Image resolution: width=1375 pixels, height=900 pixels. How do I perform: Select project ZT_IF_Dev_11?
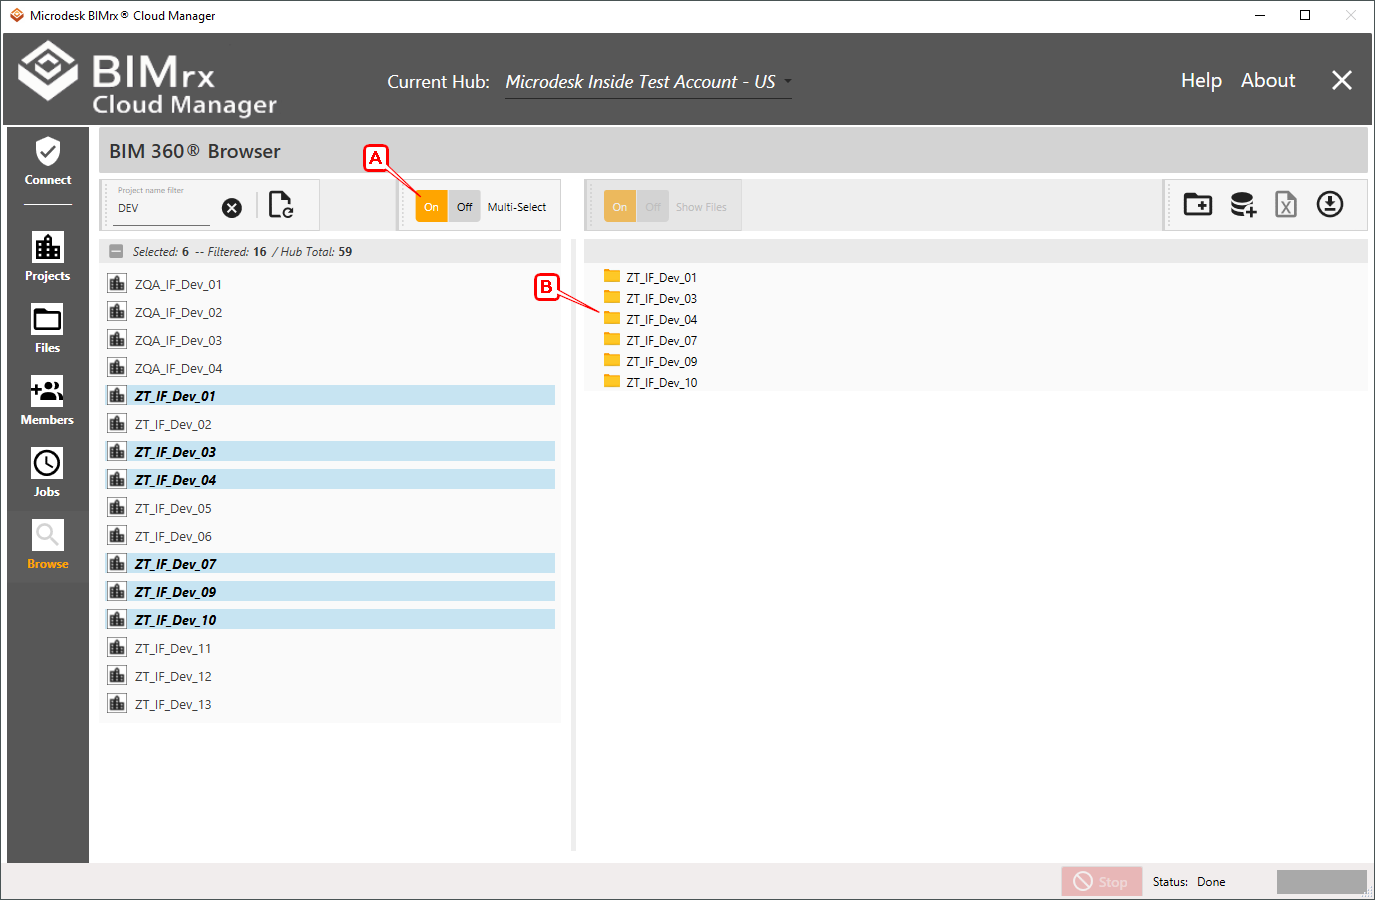point(330,648)
